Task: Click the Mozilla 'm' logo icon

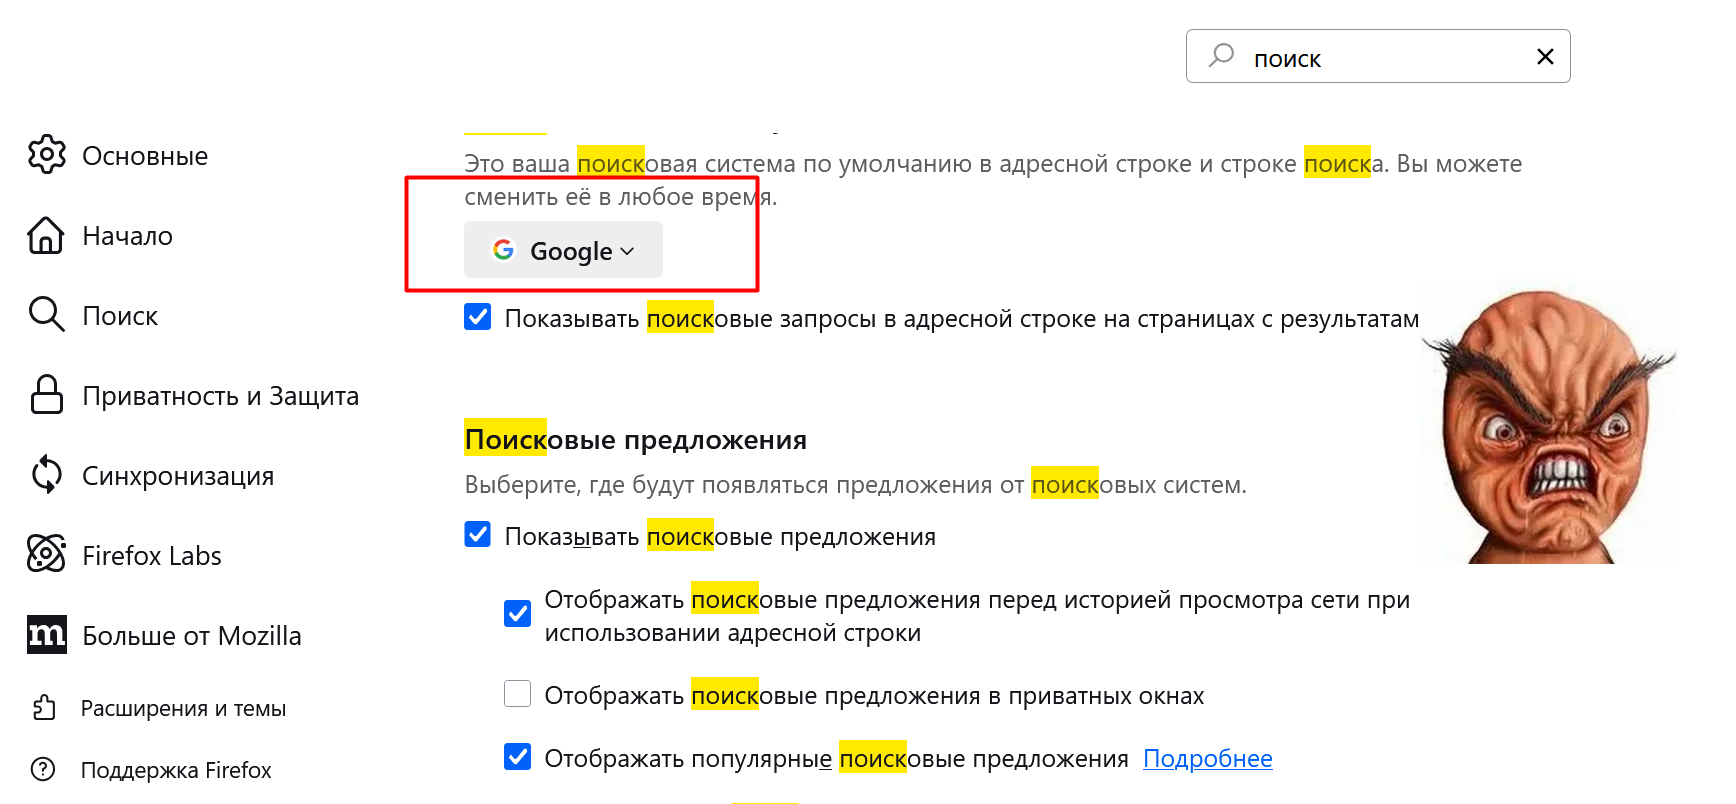Action: click(x=46, y=635)
